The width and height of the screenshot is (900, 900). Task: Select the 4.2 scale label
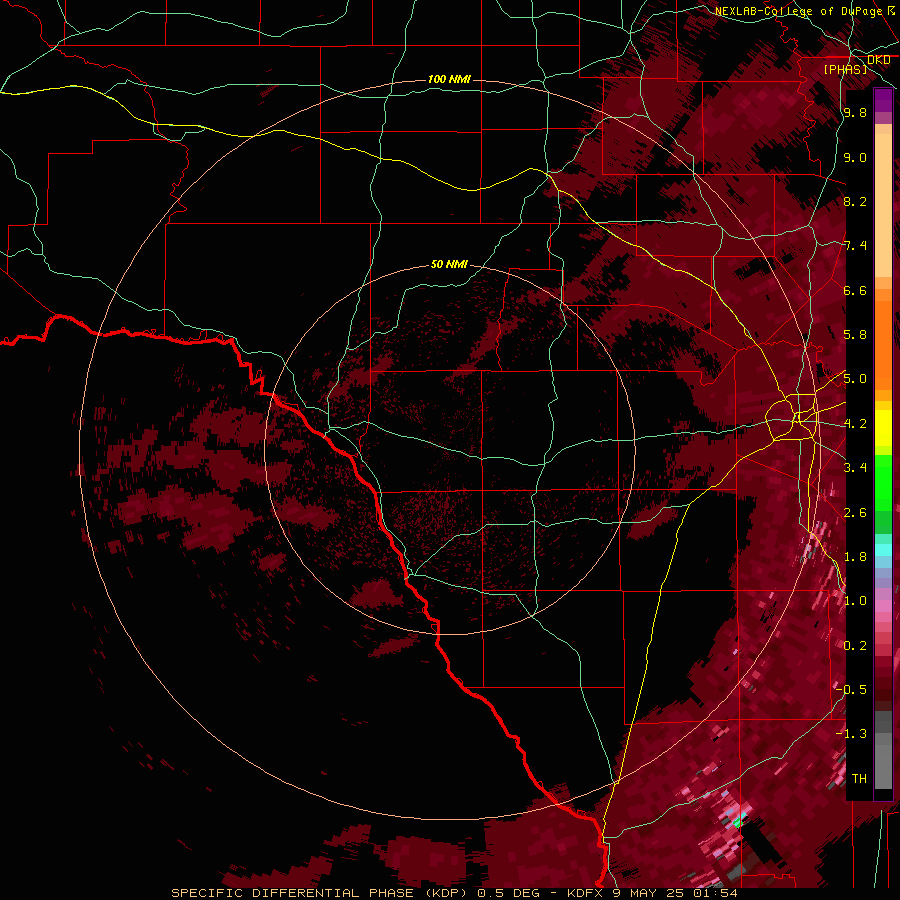[x=855, y=424]
